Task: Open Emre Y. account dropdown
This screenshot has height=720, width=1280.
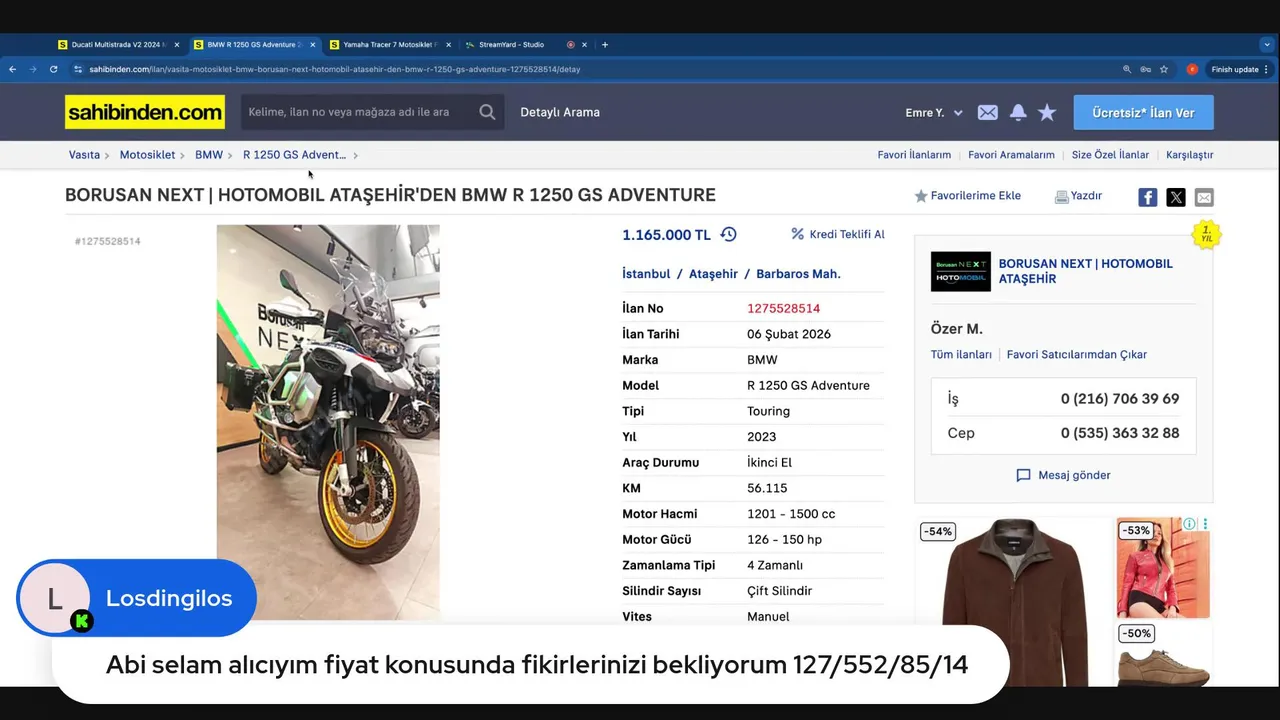Action: (x=934, y=113)
